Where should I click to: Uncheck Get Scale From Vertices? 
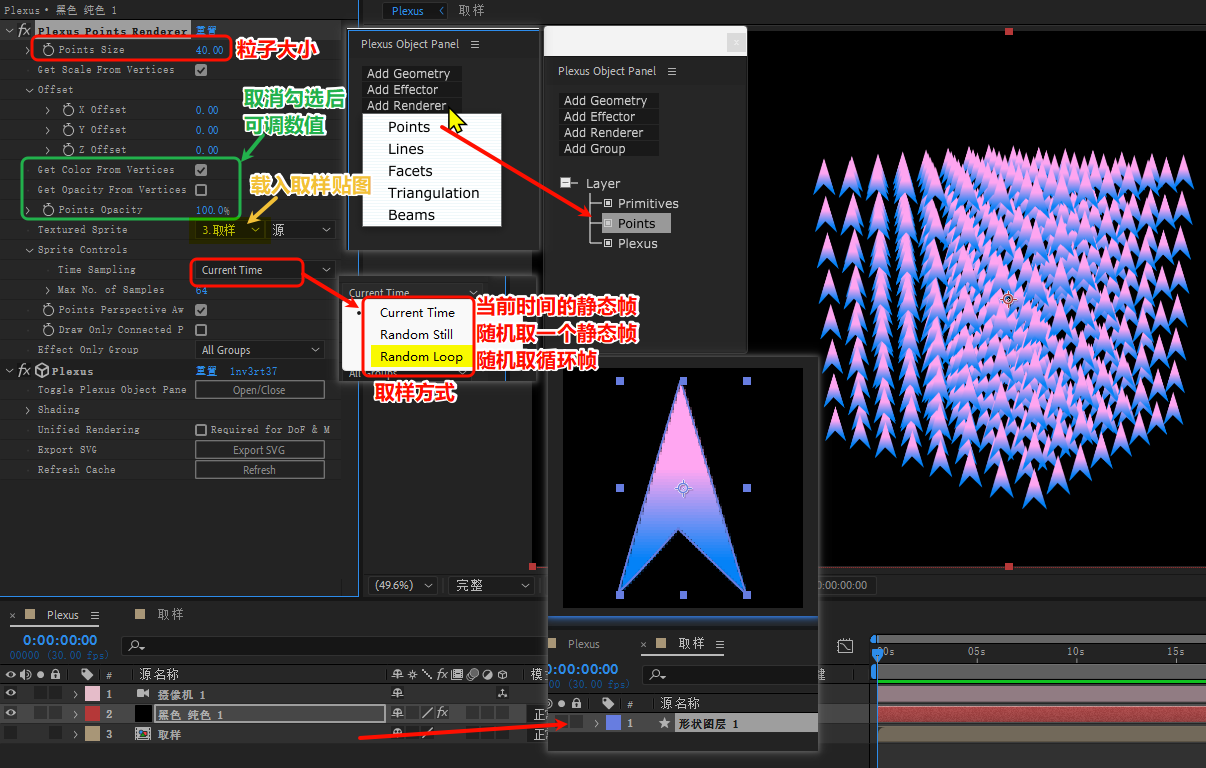201,70
